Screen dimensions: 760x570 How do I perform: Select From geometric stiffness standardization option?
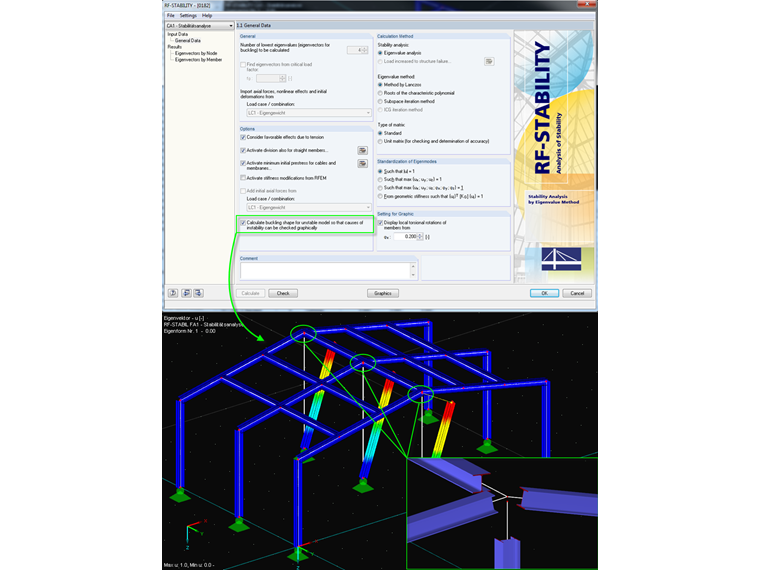[380, 196]
